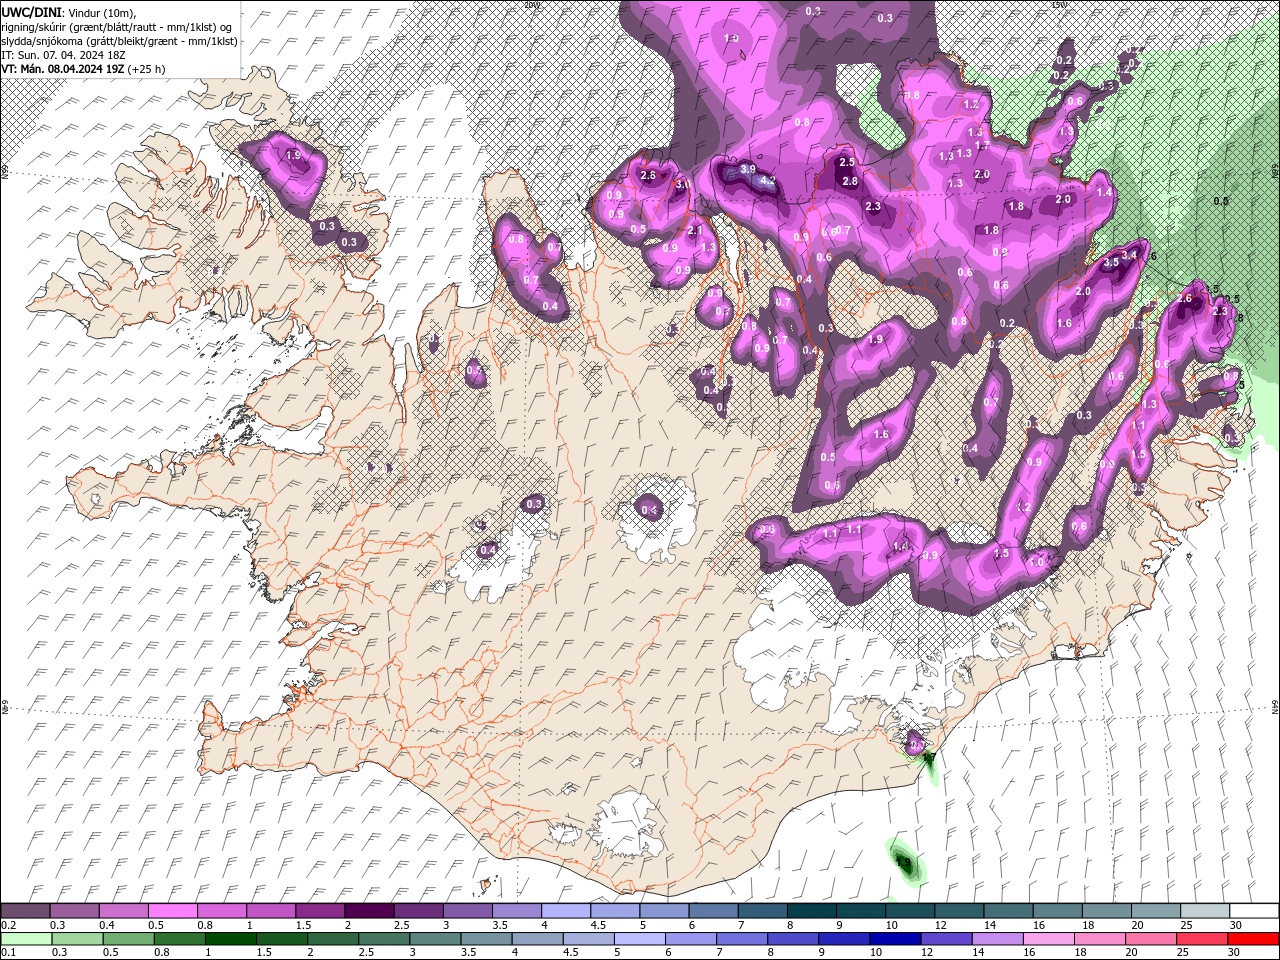Click the light blue rain swatch starting at 5
The width and height of the screenshot is (1280, 960).
coord(639,938)
